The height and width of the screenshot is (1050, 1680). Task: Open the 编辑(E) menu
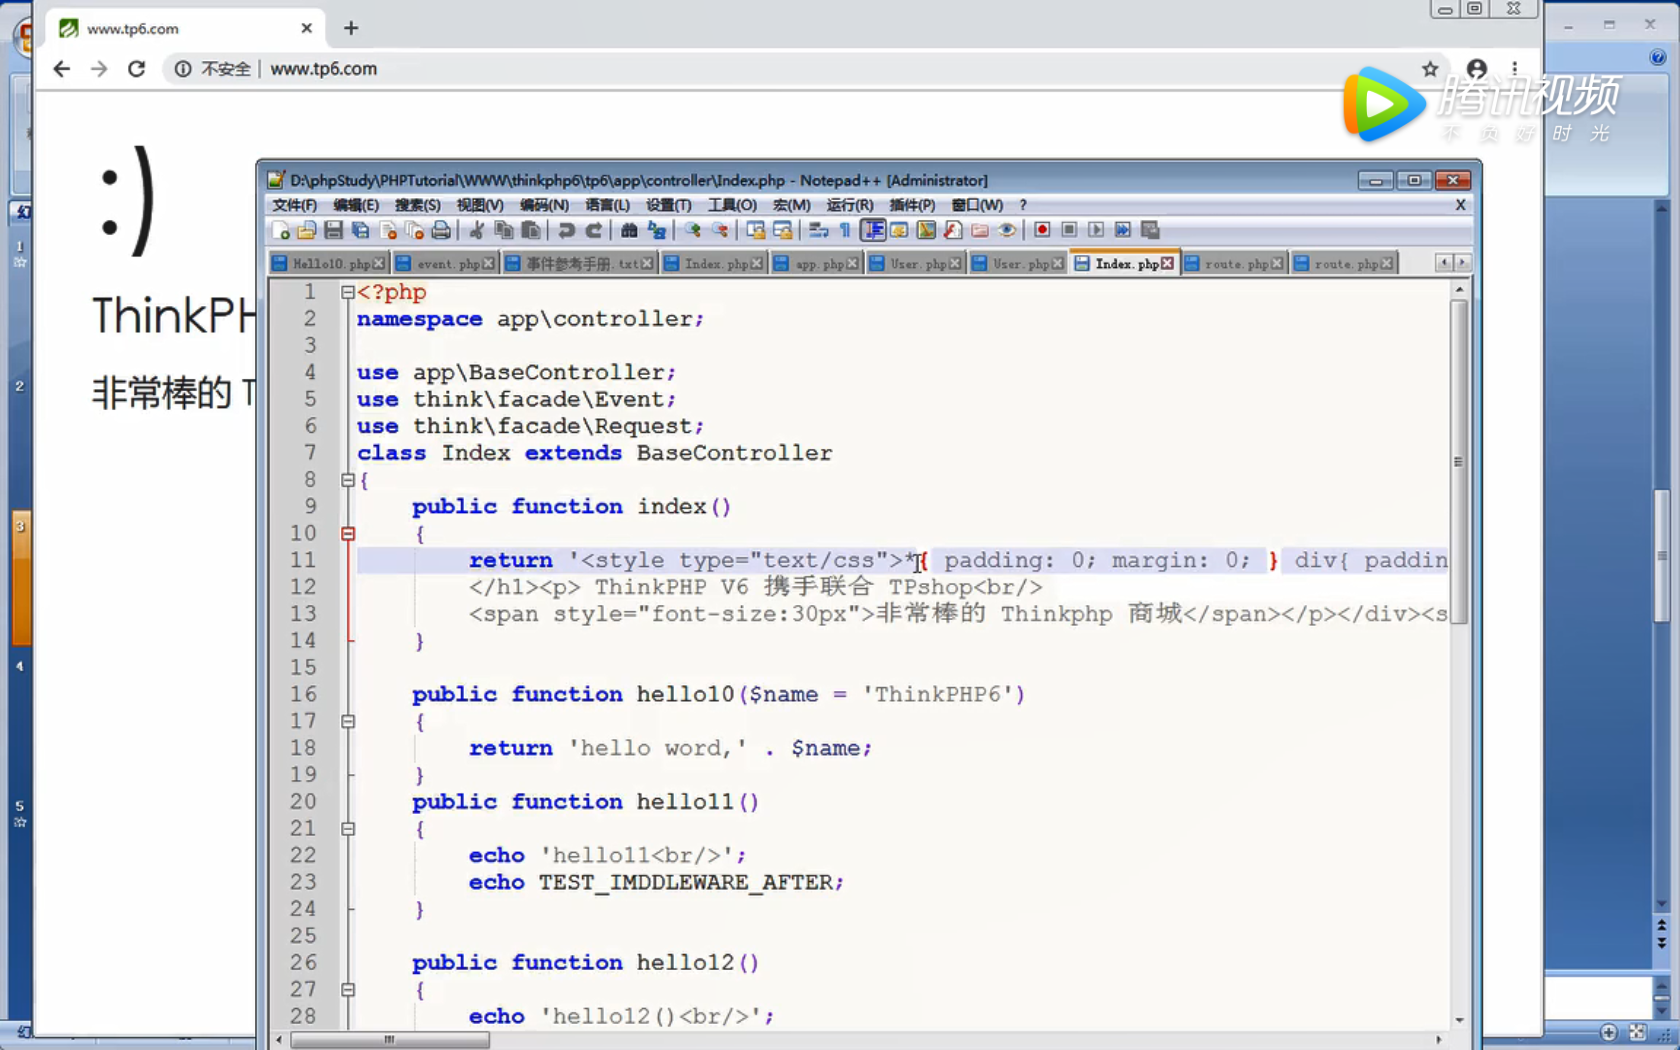(x=356, y=205)
